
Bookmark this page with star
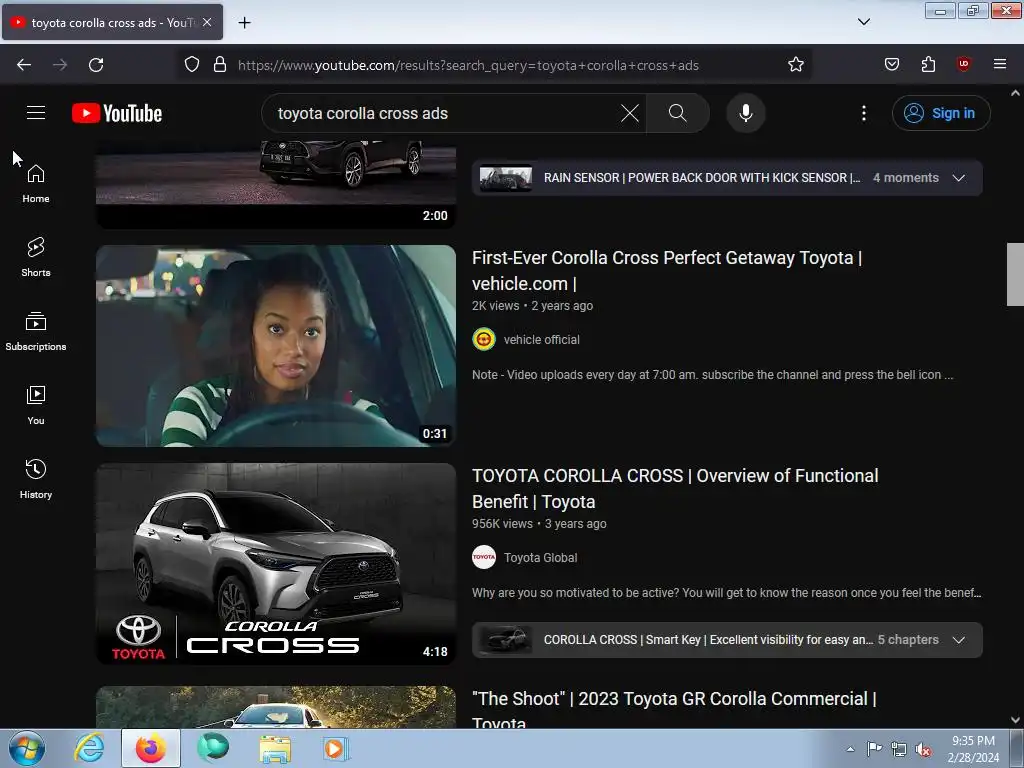(795, 65)
